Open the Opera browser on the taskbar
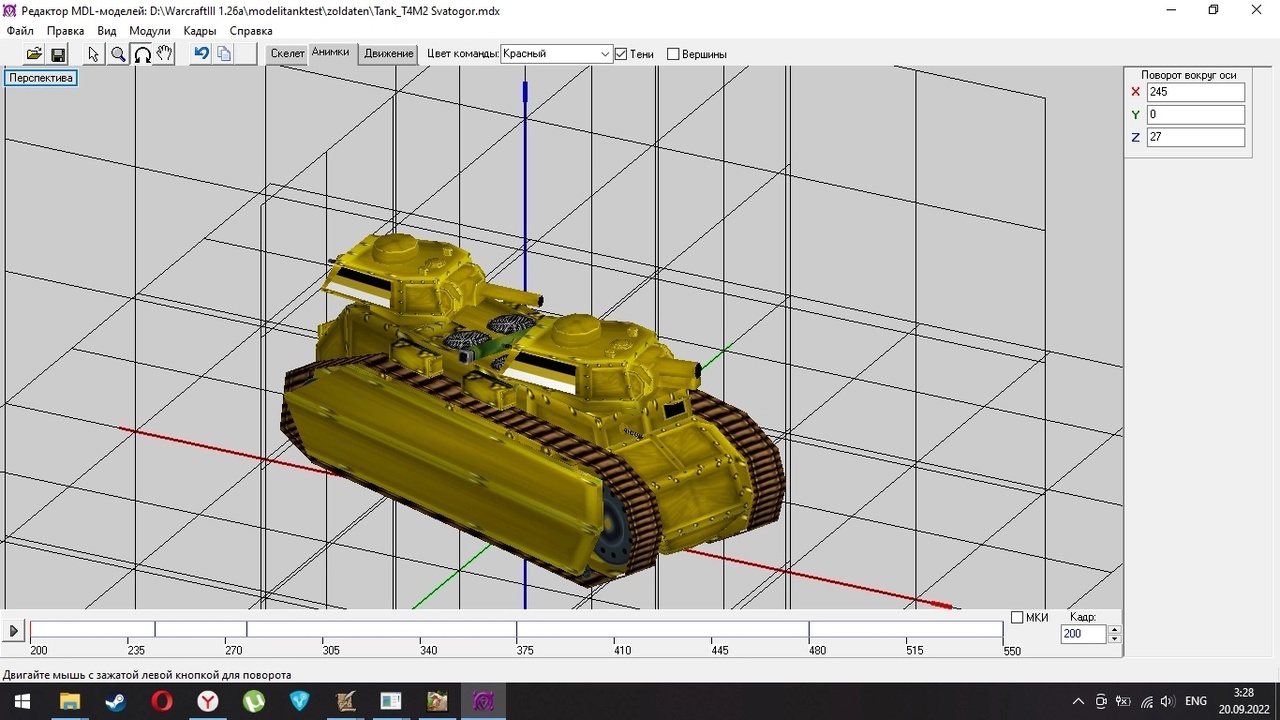The width and height of the screenshot is (1280, 720). 161,701
